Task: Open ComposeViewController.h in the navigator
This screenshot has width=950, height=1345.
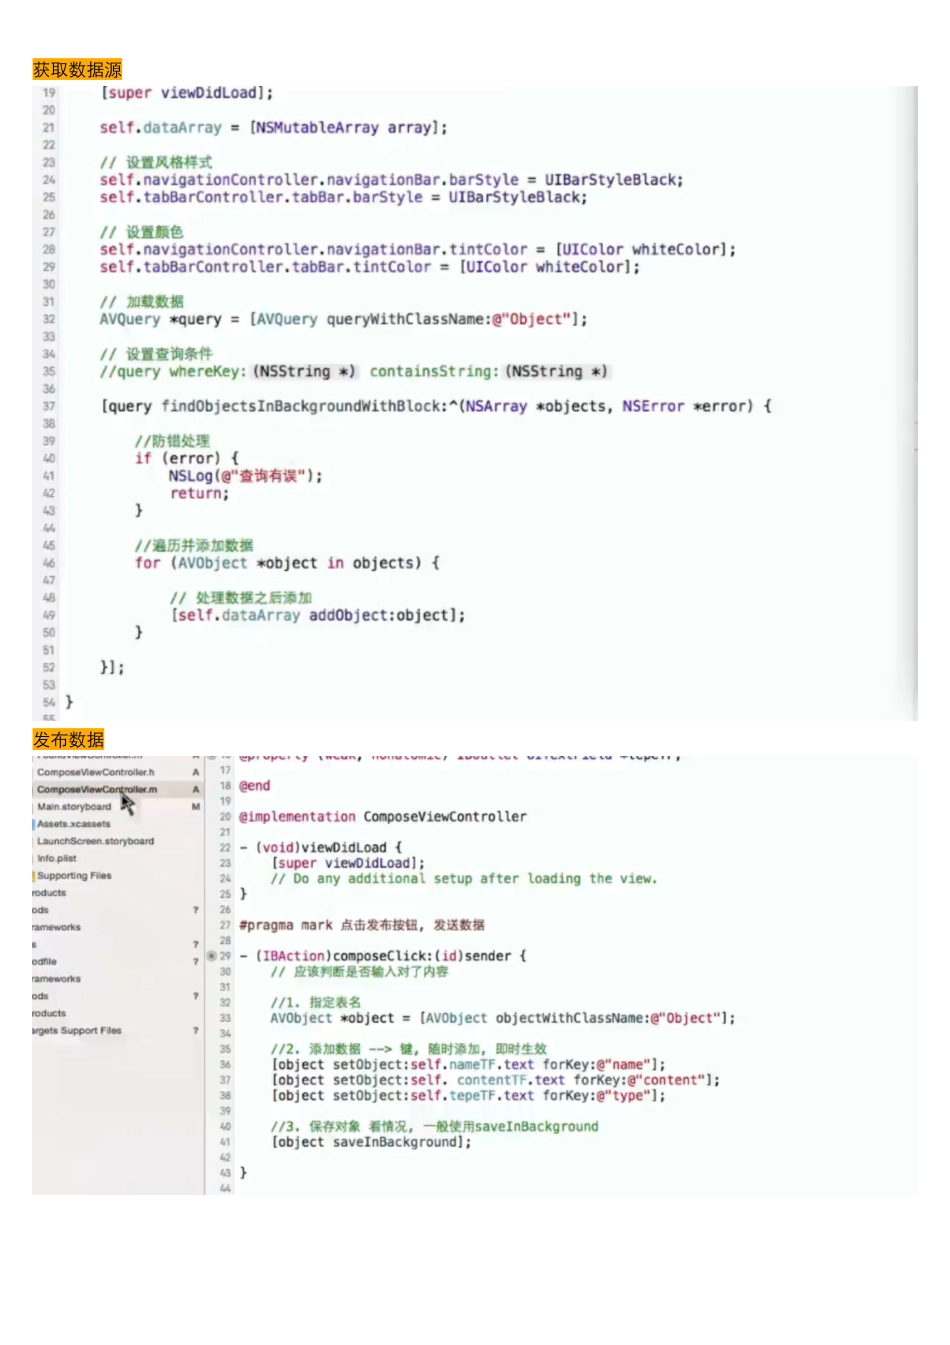Action: 96,772
